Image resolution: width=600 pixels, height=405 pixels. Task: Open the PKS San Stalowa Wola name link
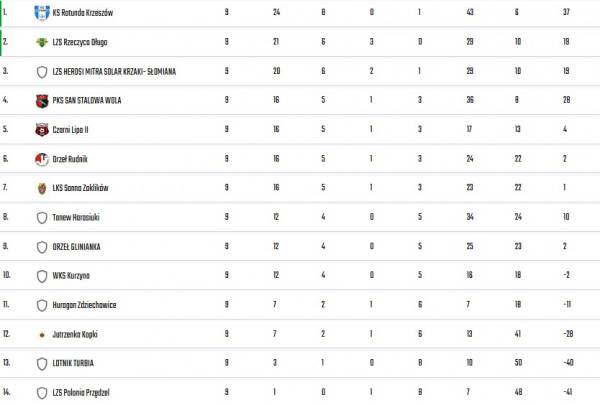coord(87,100)
